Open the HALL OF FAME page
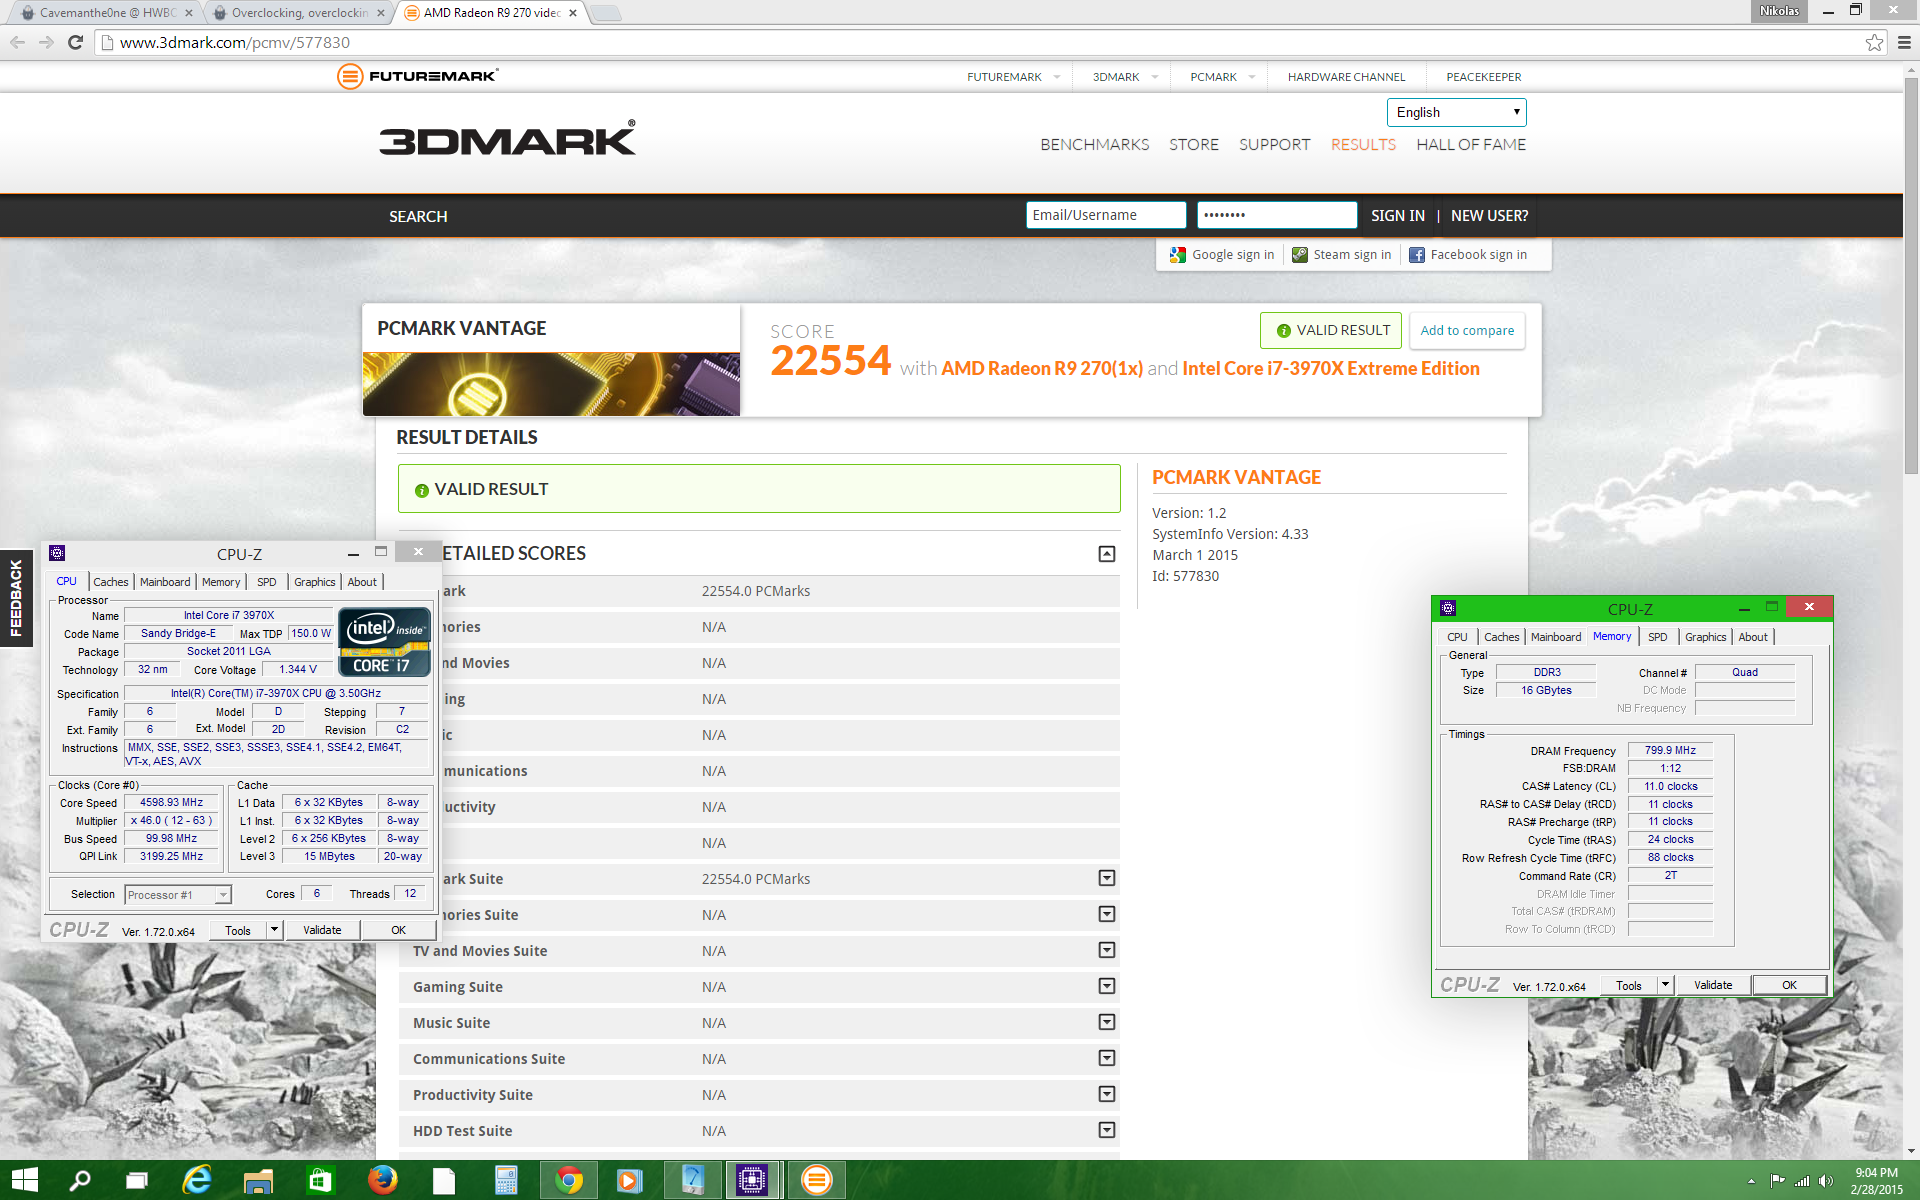 point(1471,144)
